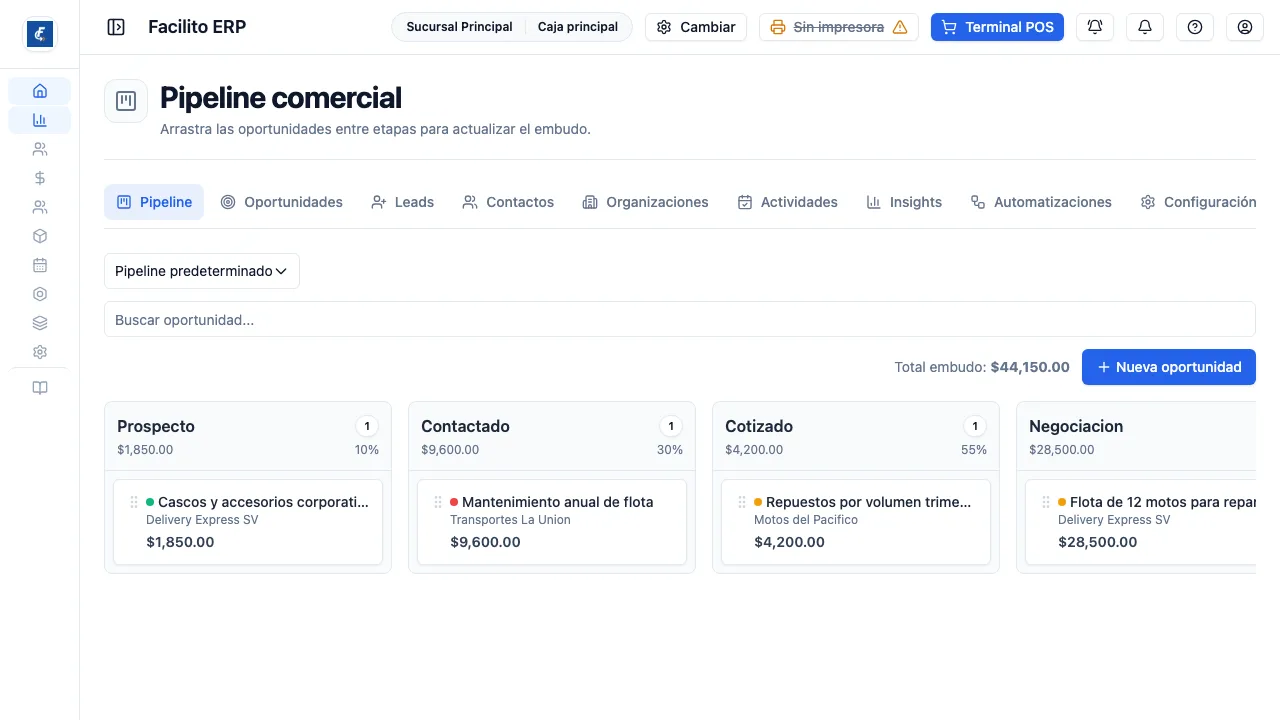Click the 30% probability in Contactado

(670, 450)
